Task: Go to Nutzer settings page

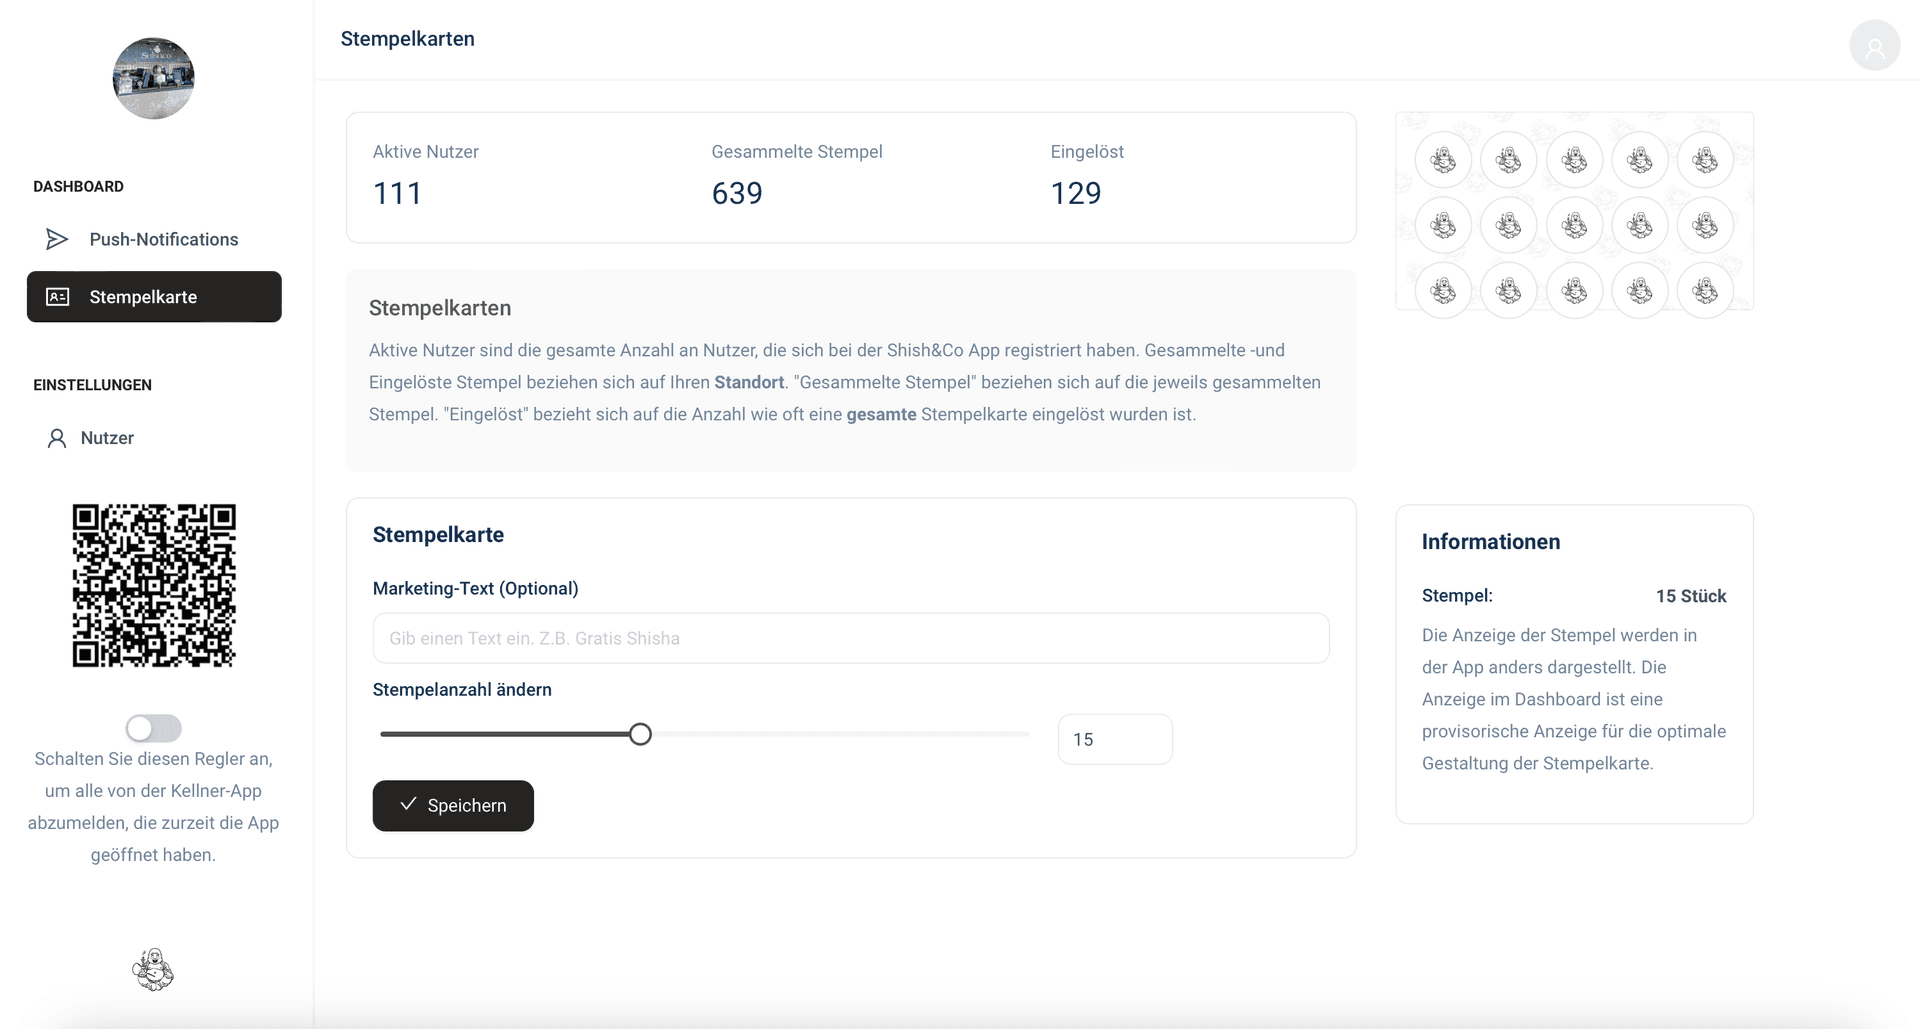Action: (x=107, y=438)
